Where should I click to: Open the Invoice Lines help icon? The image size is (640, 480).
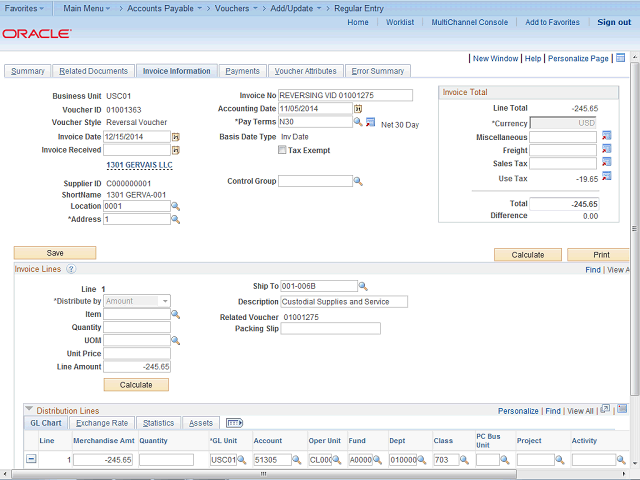coord(71,269)
